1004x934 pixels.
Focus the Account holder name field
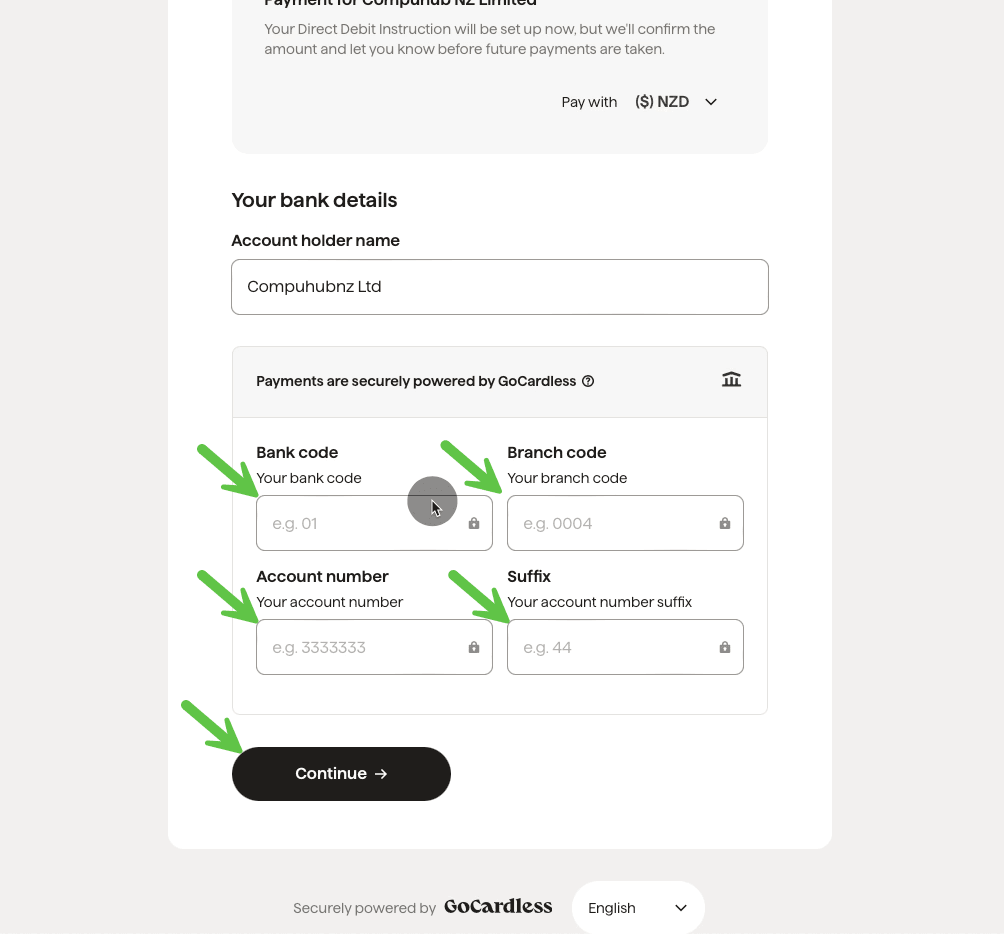[x=499, y=287]
